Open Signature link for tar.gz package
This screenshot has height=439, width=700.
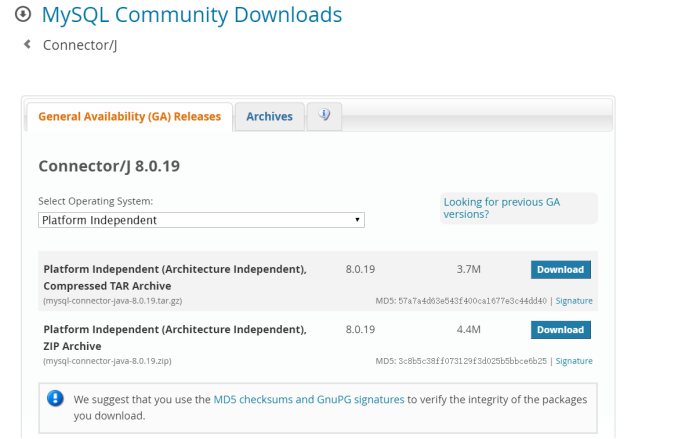[x=574, y=301]
